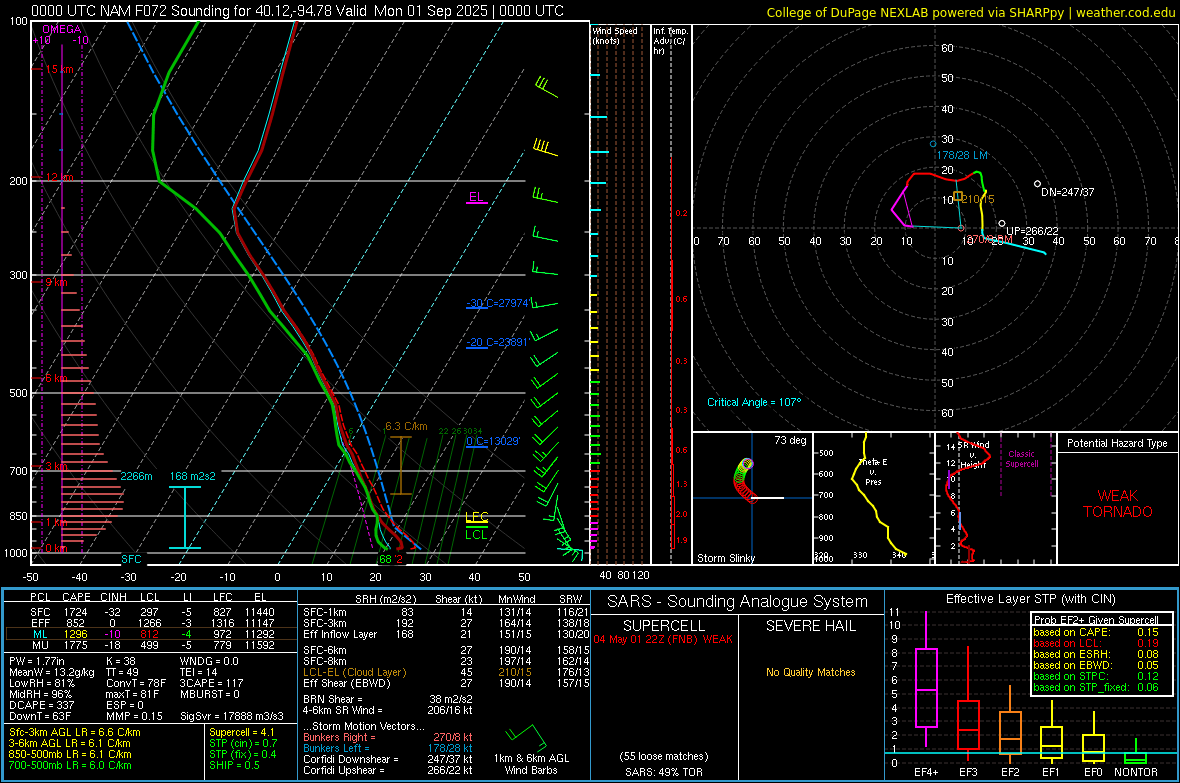This screenshot has height=783, width=1180.
Task: Click the UP=266/22 hodograph label
Action: (1032, 231)
